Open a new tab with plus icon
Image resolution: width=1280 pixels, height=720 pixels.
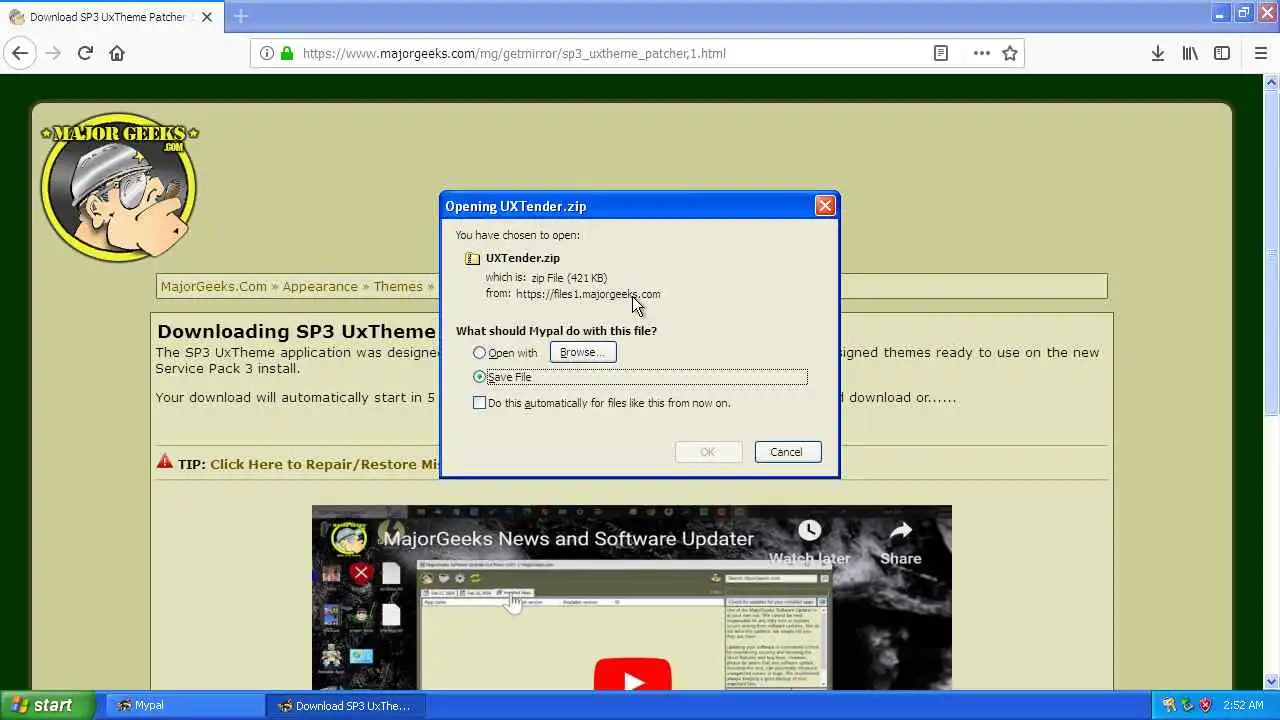pyautogui.click(x=240, y=16)
